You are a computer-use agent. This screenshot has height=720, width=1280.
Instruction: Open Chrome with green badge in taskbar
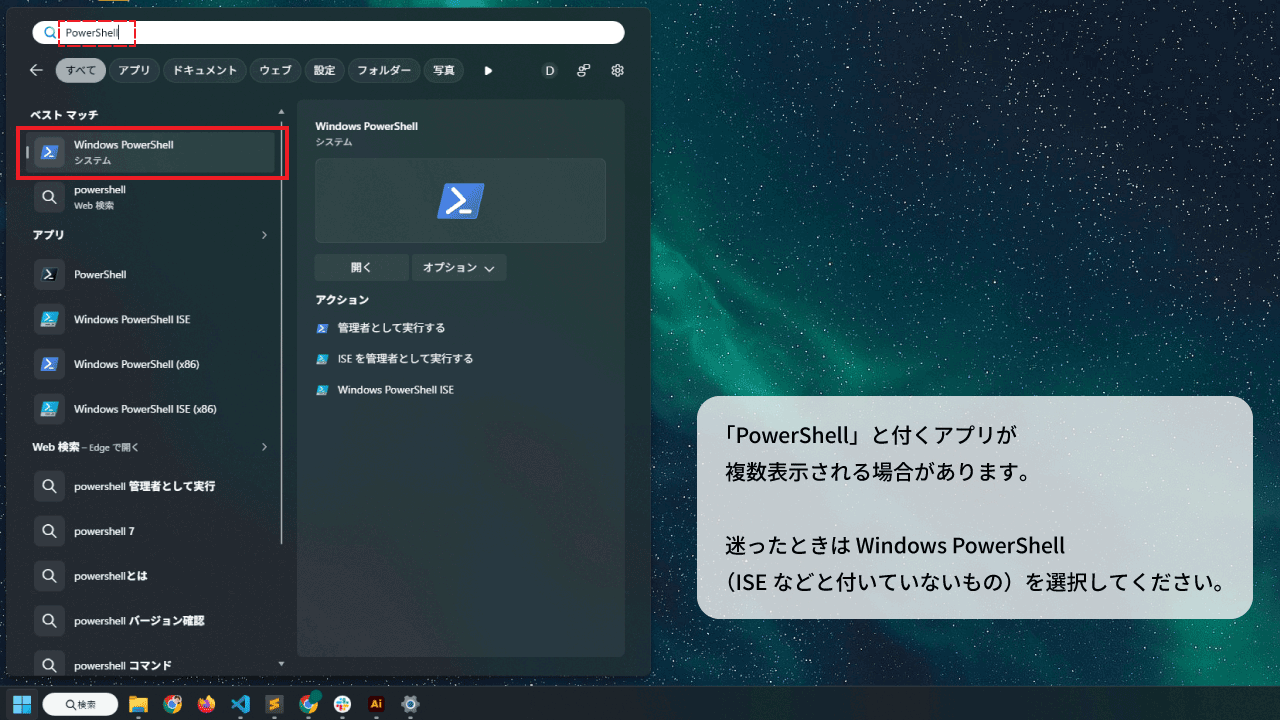point(309,704)
